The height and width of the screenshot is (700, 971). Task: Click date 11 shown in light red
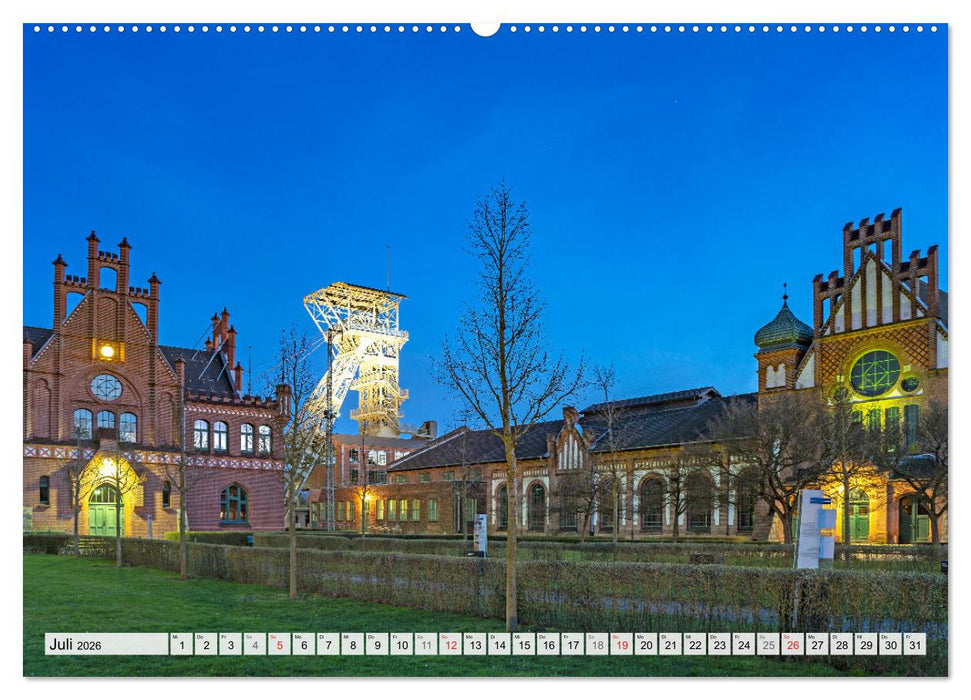click(x=424, y=646)
